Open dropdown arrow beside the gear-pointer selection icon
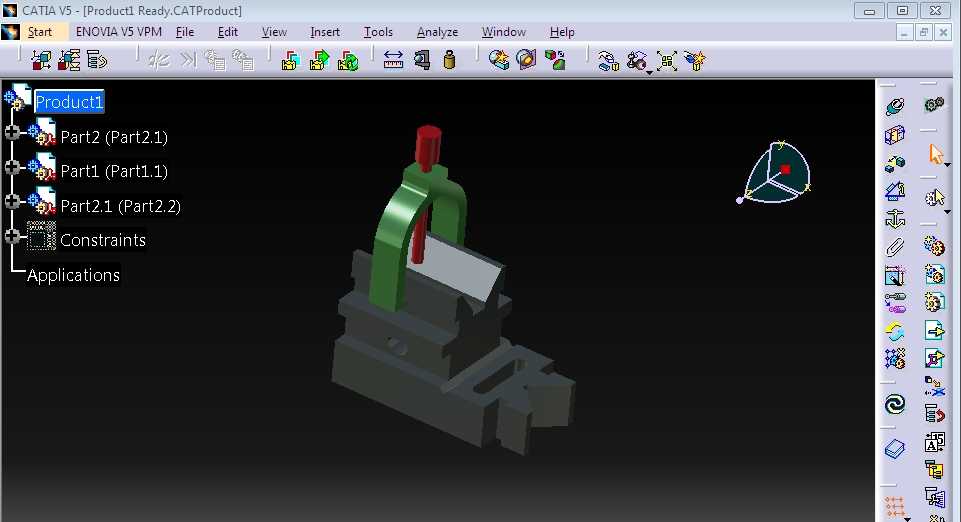961x522 pixels. (x=948, y=211)
